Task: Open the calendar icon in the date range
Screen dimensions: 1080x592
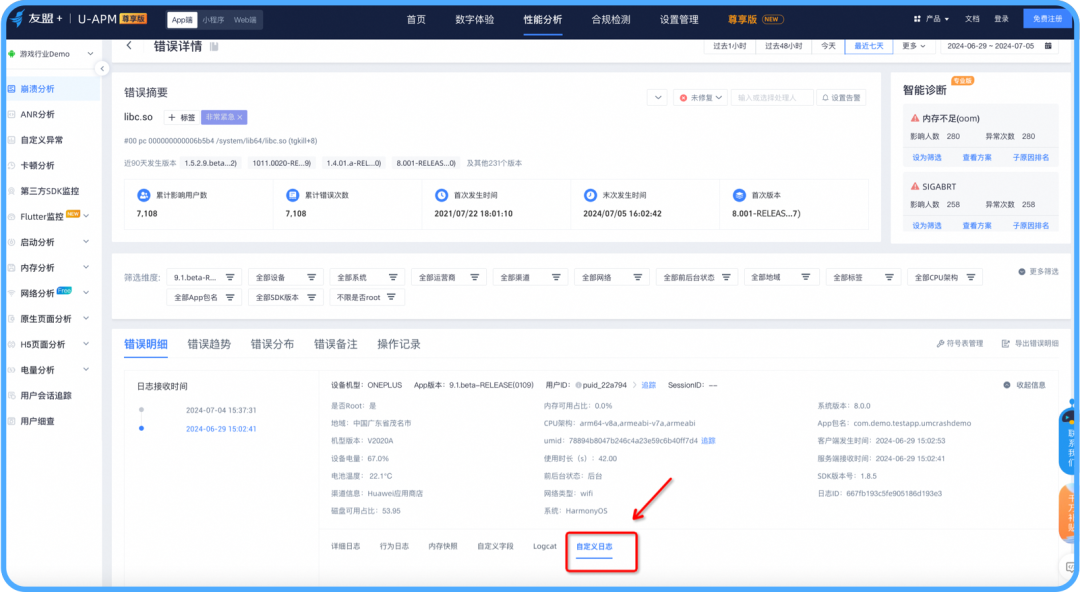Action: tap(1048, 46)
